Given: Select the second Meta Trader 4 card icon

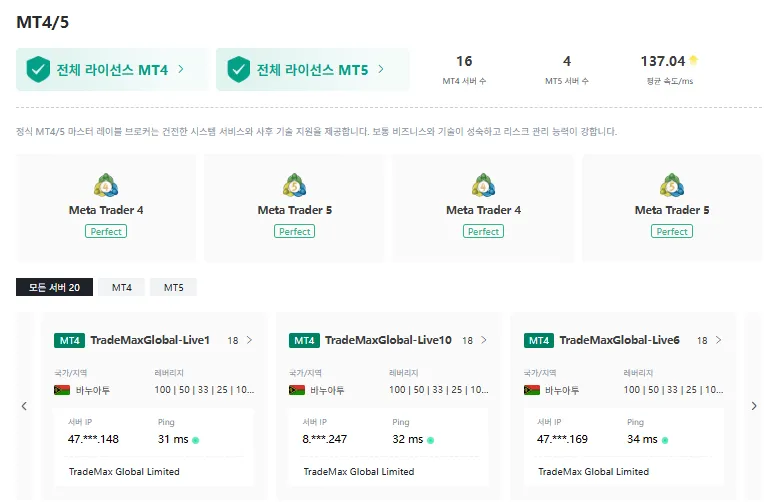Looking at the screenshot, I should pos(483,186).
